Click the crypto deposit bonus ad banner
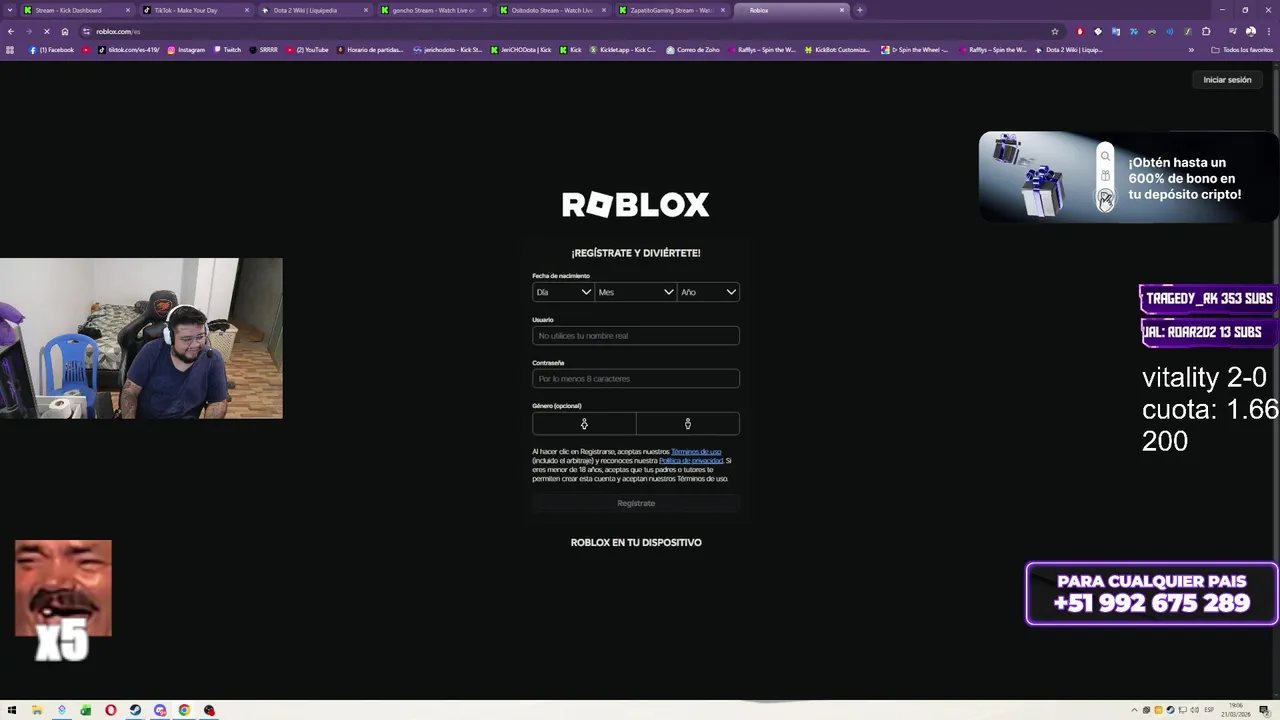1280x720 pixels. point(1128,177)
